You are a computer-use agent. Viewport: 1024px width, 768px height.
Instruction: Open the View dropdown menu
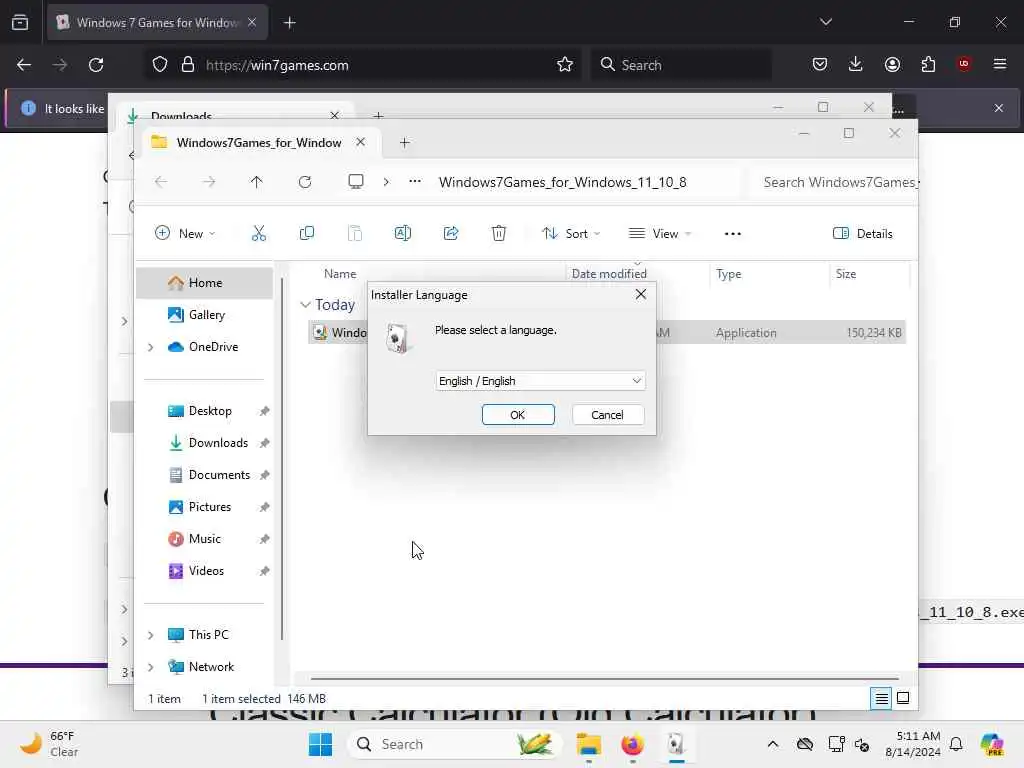660,233
